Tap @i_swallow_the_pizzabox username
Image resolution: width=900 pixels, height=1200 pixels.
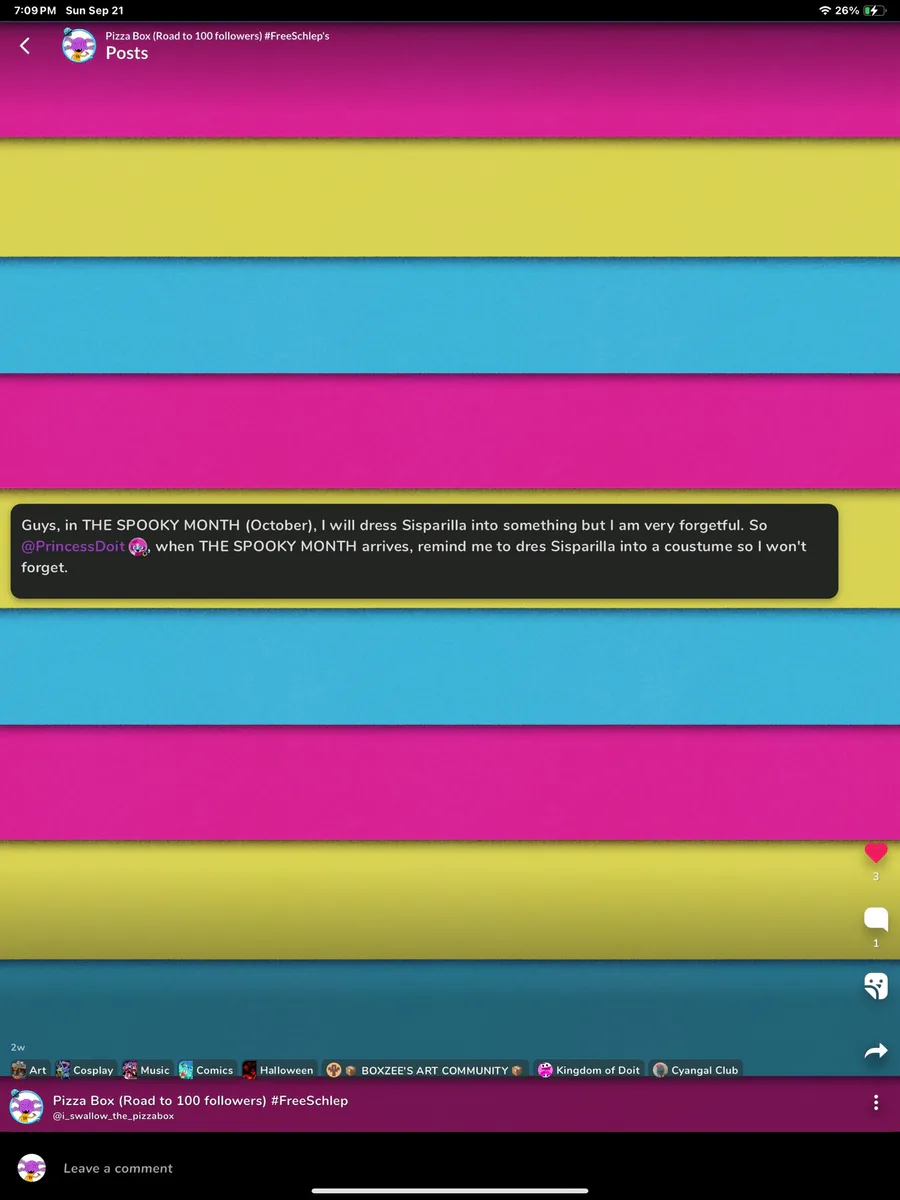[x=113, y=1116]
